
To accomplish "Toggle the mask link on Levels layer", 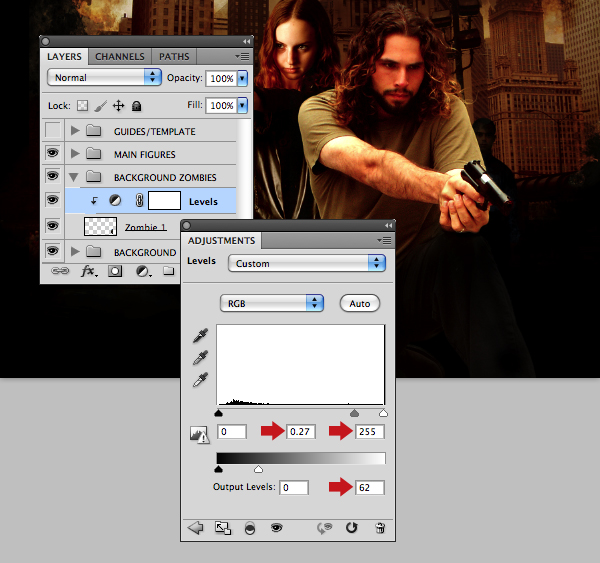I will [139, 200].
